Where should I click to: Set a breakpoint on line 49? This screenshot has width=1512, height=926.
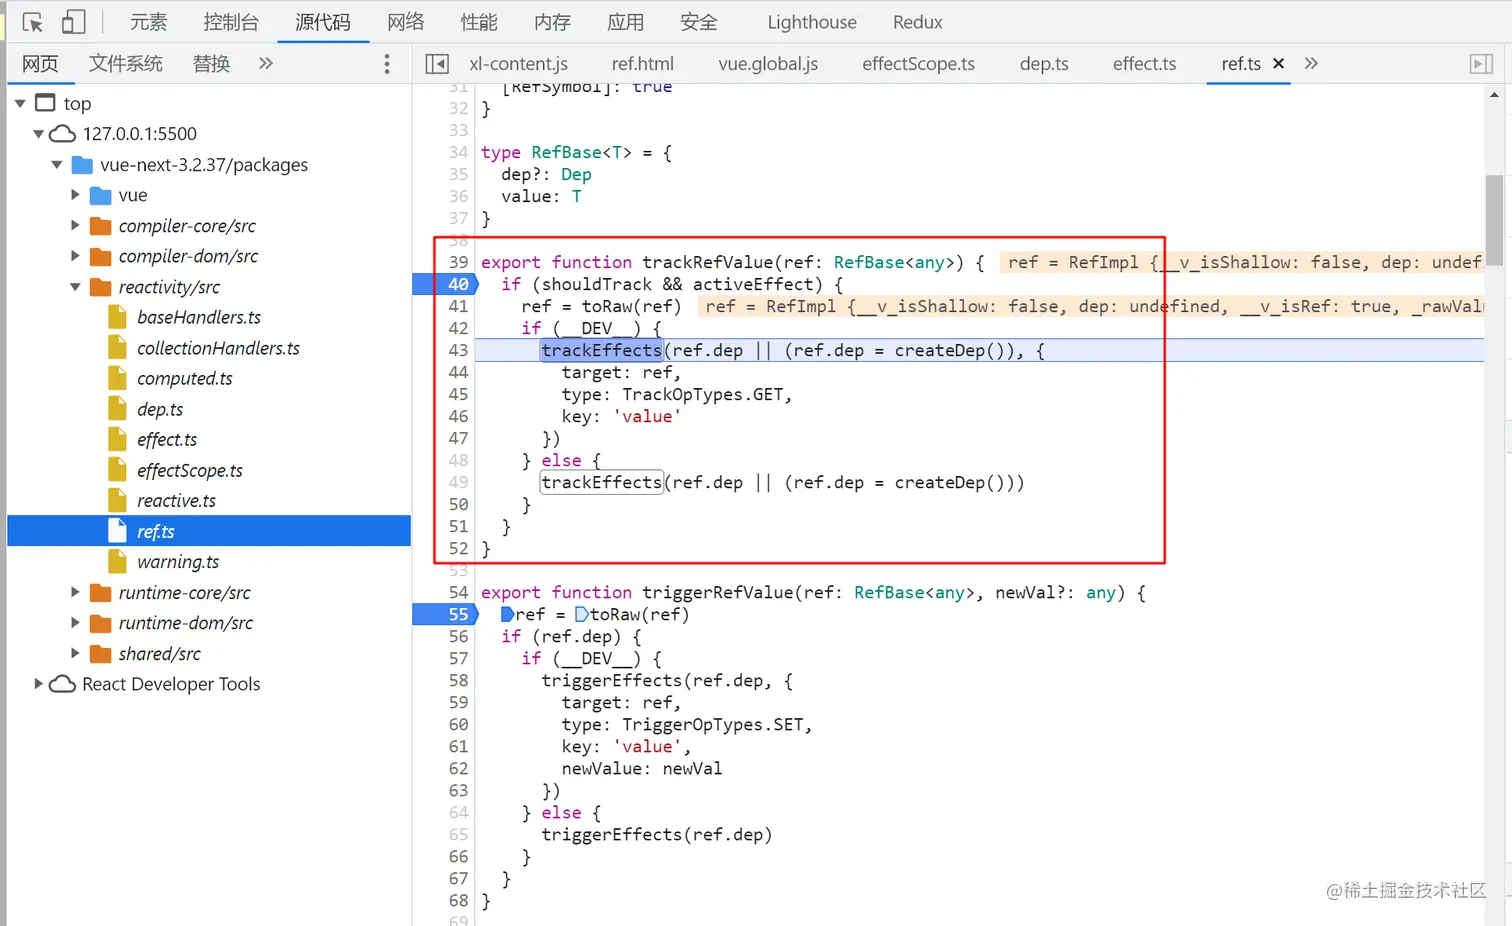point(458,482)
